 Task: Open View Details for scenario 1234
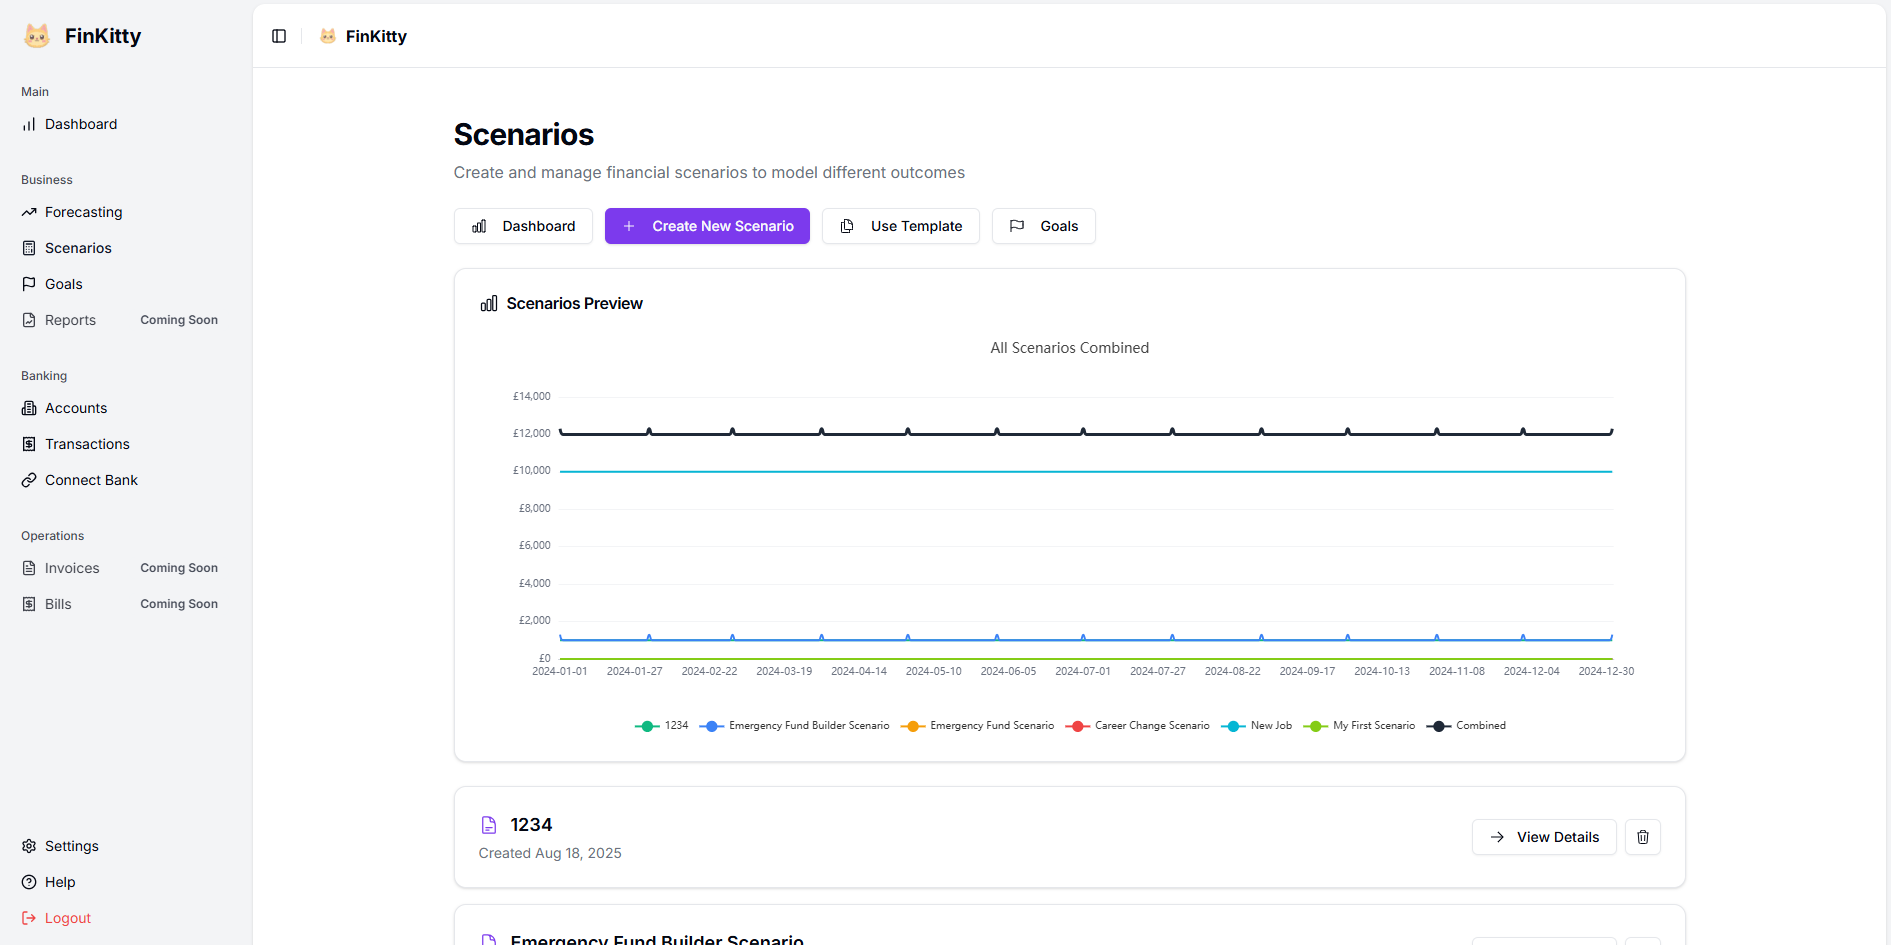1544,837
